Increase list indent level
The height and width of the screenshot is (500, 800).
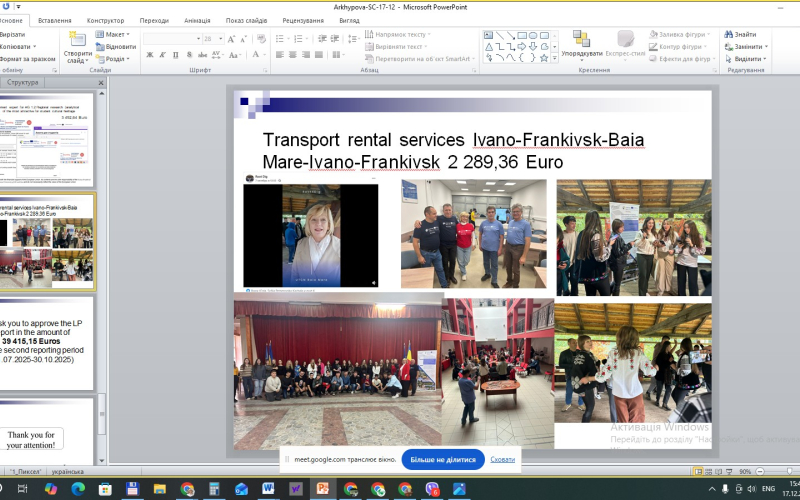(x=335, y=39)
